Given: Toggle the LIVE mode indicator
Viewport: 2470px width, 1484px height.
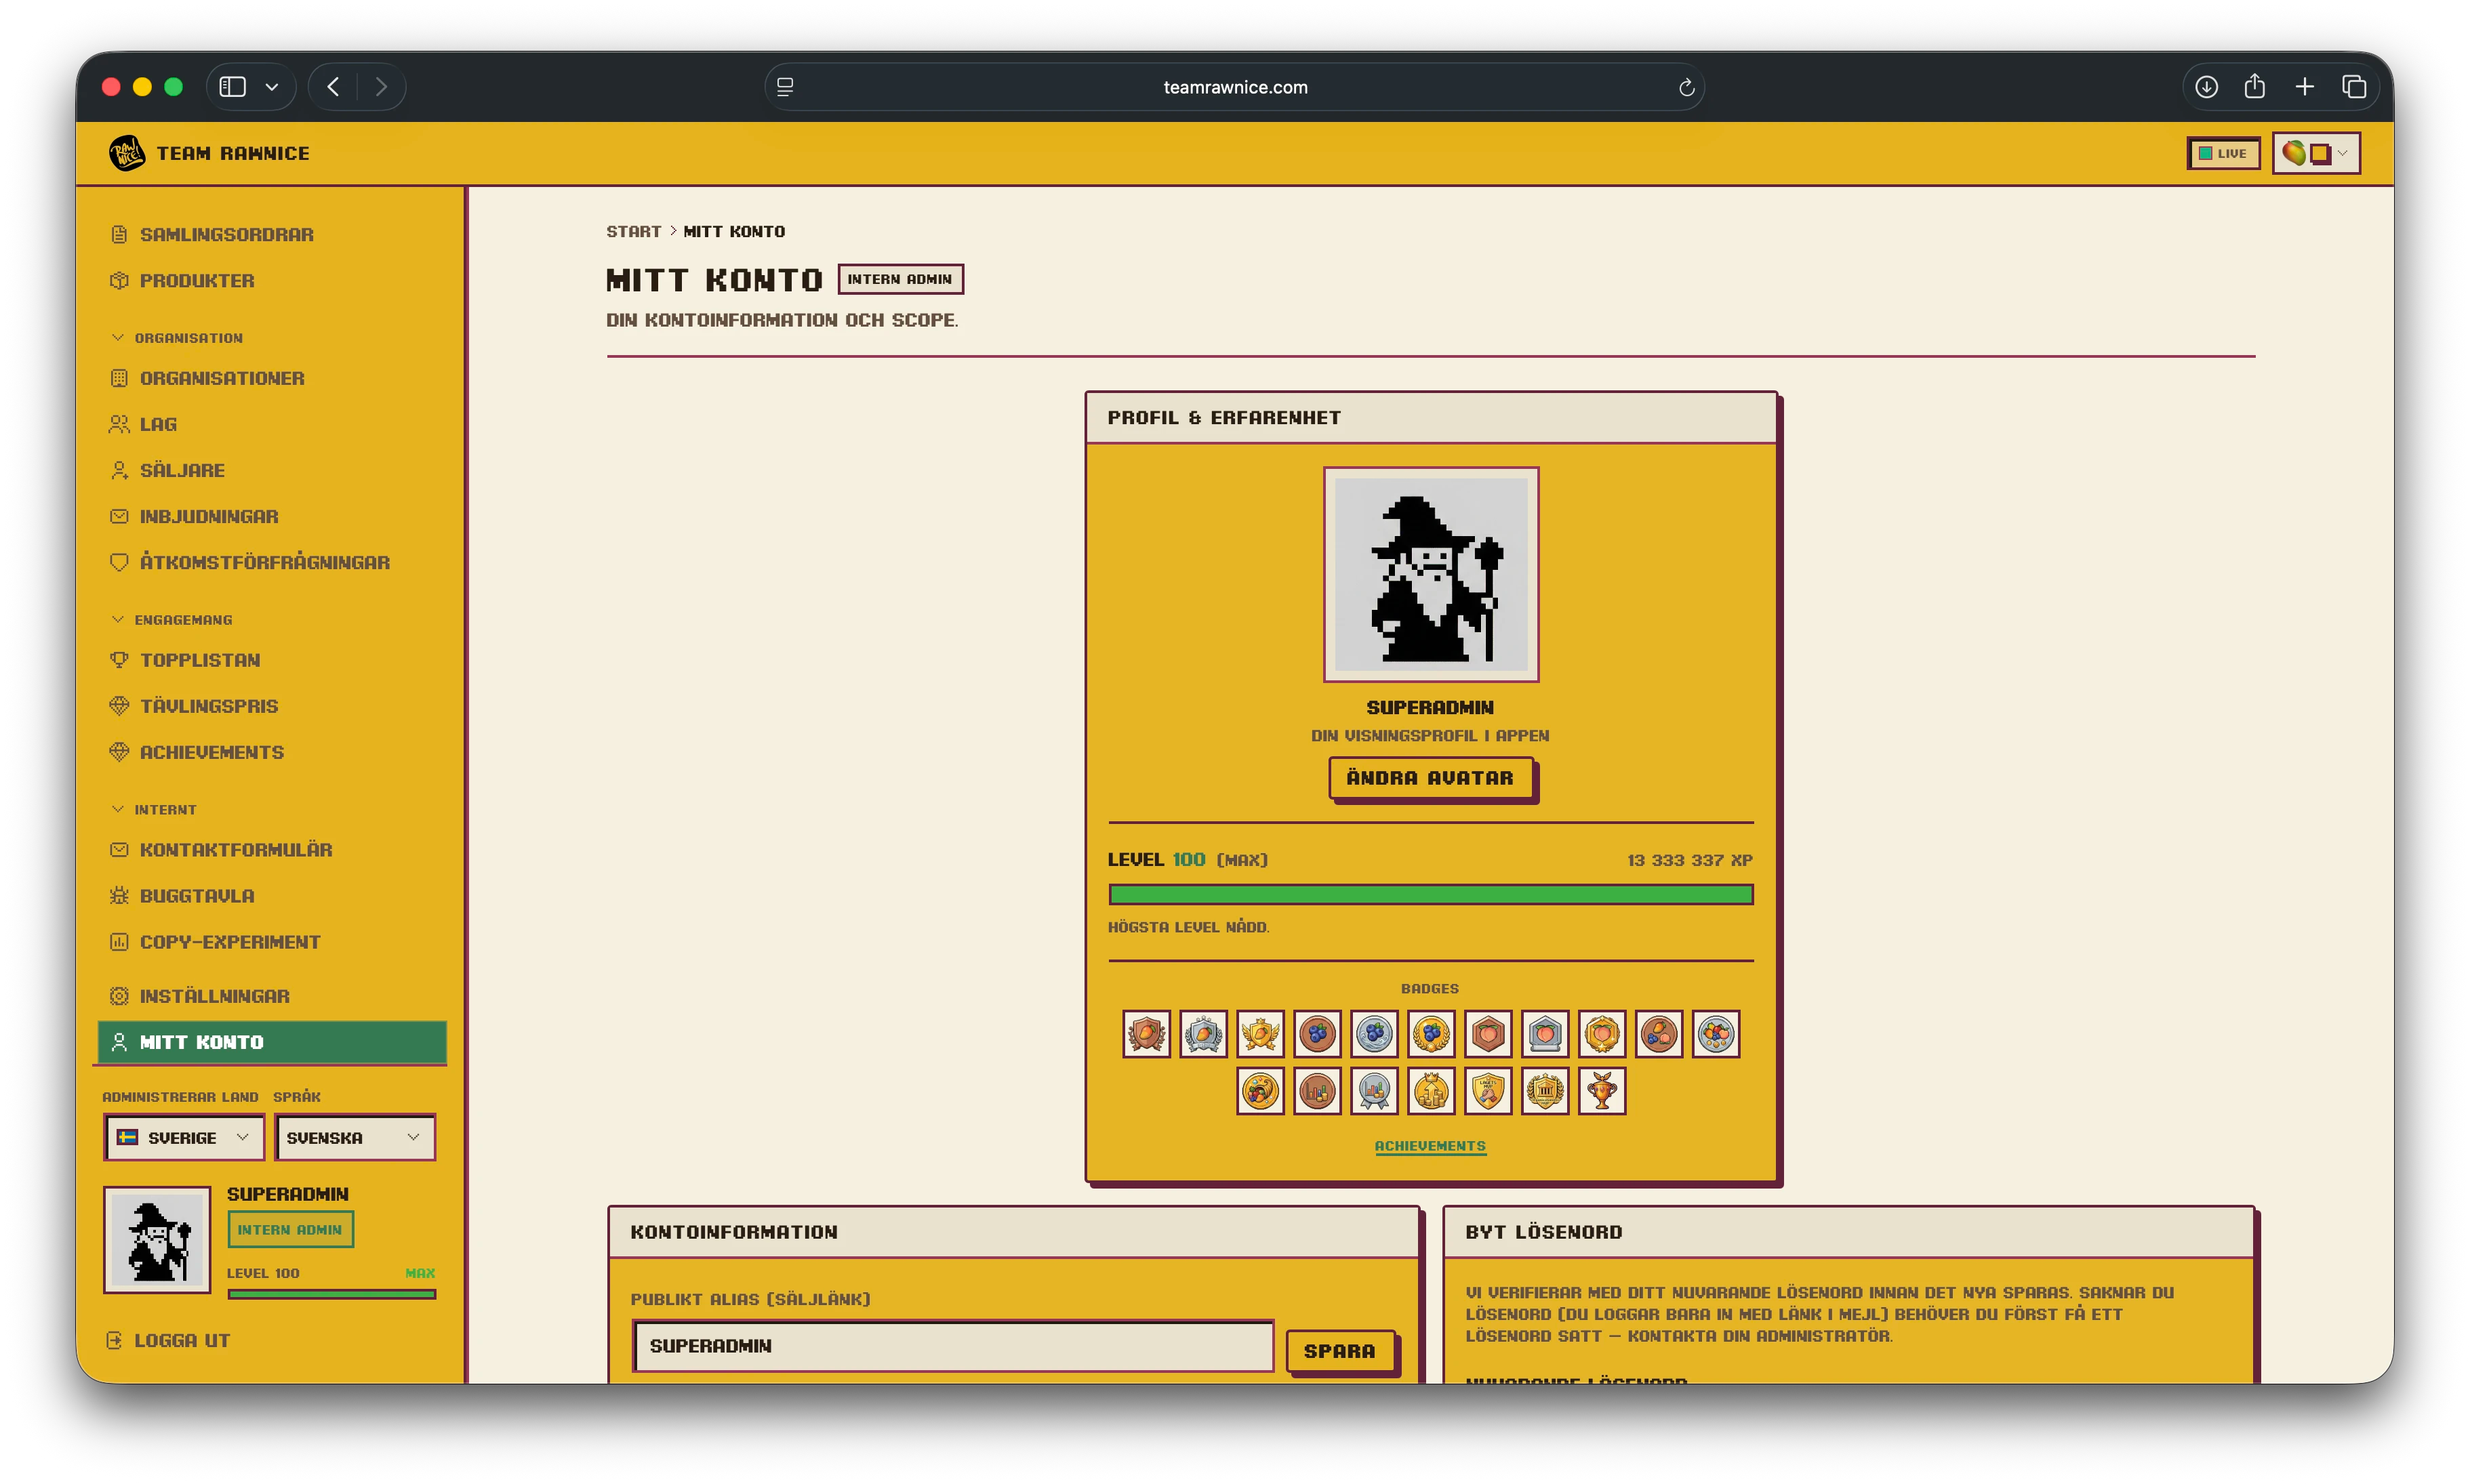Looking at the screenshot, I should 2223,153.
